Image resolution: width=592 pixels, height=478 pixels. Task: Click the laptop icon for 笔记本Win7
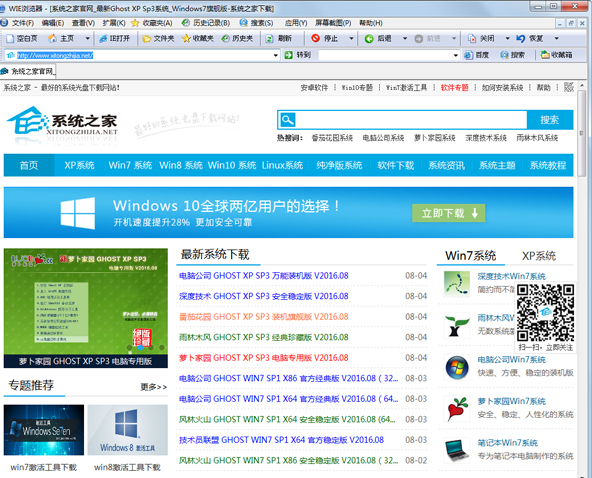(x=457, y=450)
